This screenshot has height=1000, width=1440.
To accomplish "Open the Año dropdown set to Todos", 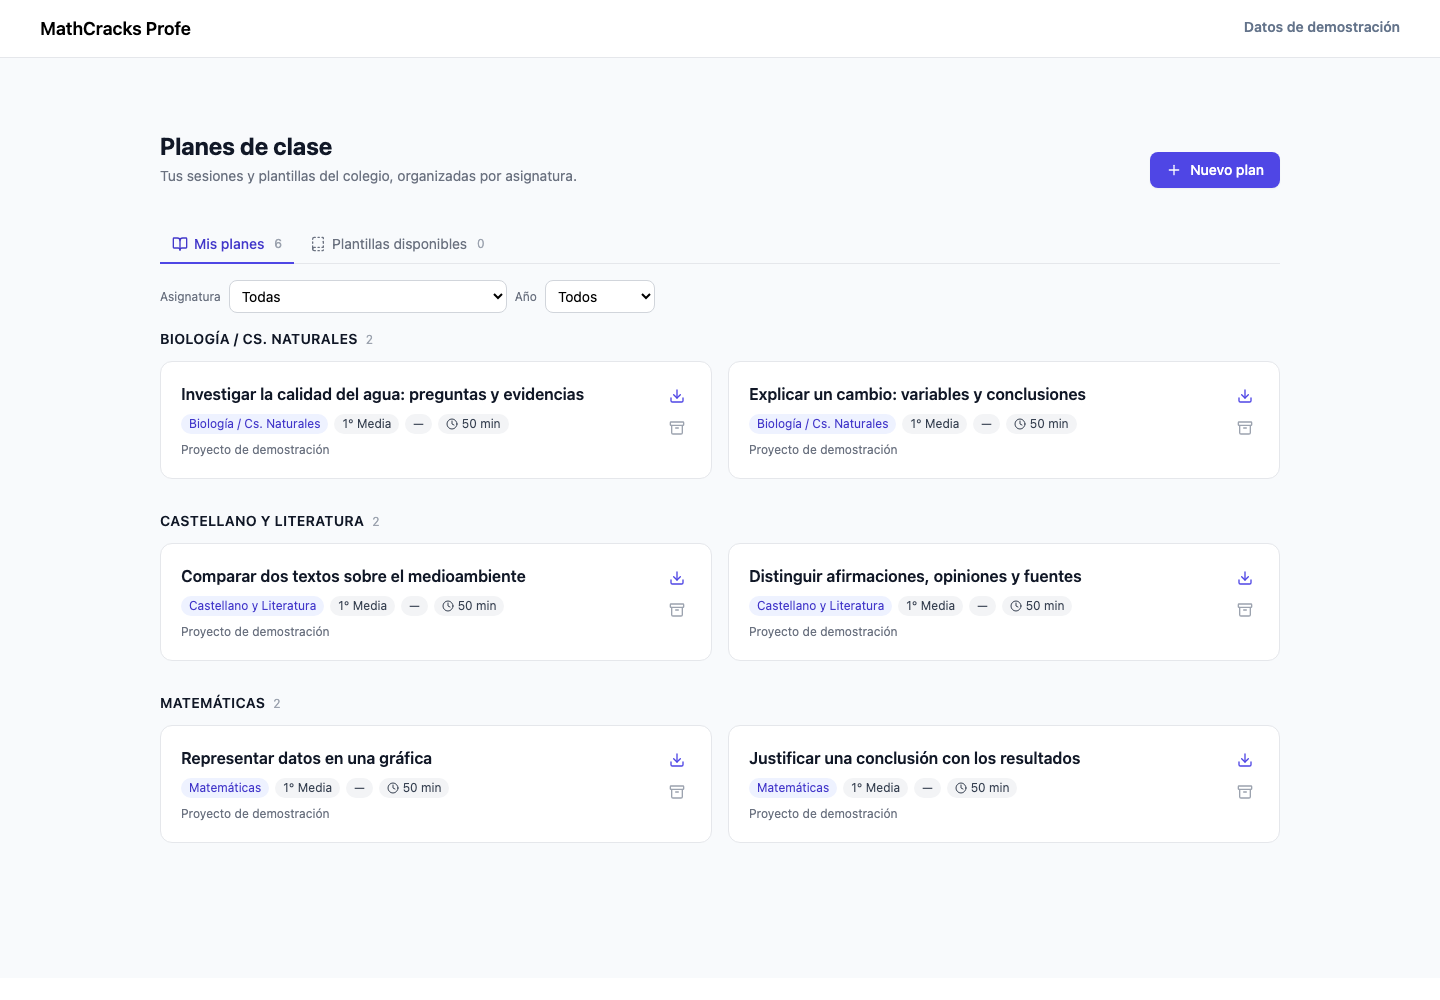I will click(x=600, y=297).
